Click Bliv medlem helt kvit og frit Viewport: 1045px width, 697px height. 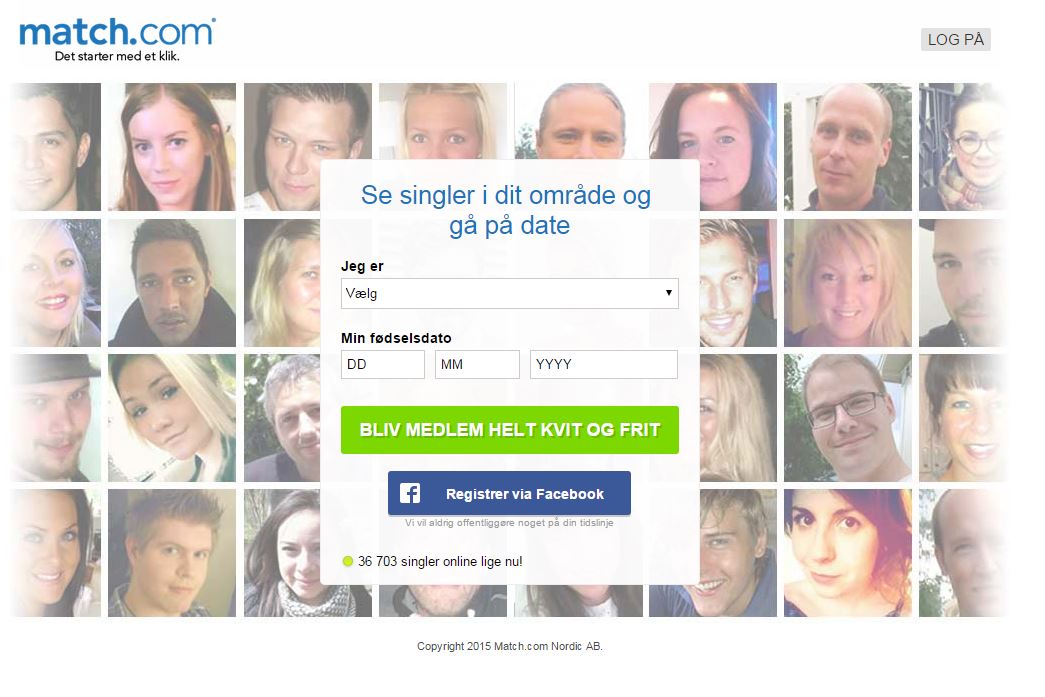[509, 430]
